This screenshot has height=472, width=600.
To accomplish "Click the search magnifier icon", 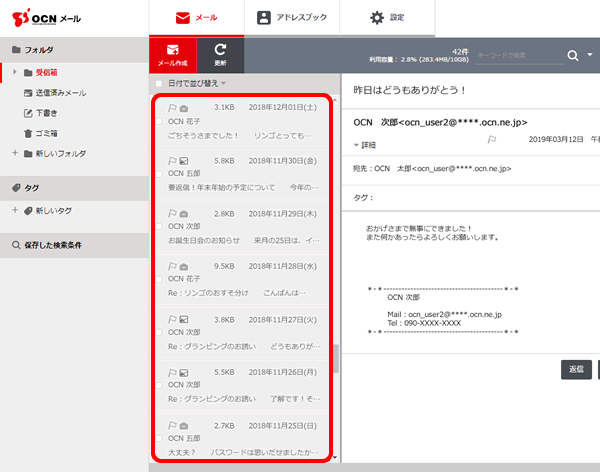I will click(x=572, y=56).
